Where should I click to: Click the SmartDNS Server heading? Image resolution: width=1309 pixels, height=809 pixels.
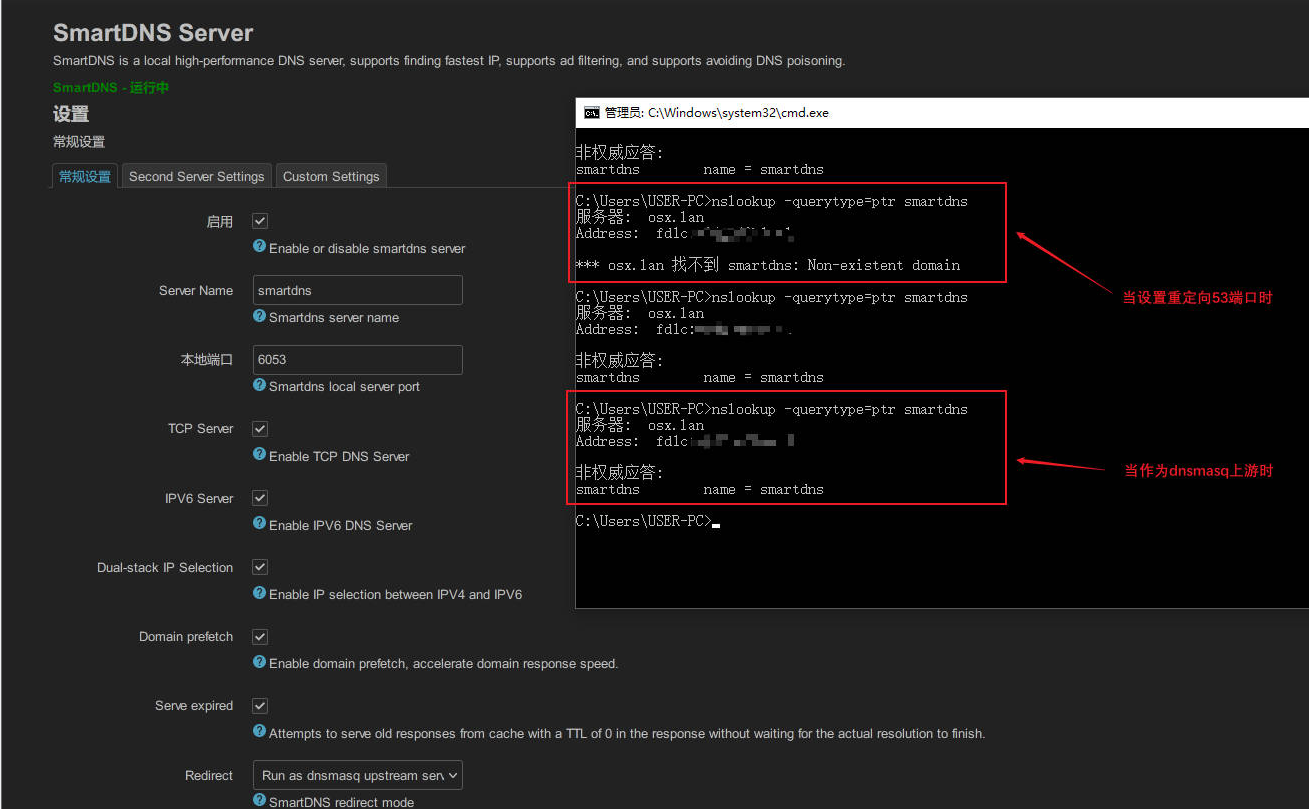(x=153, y=33)
